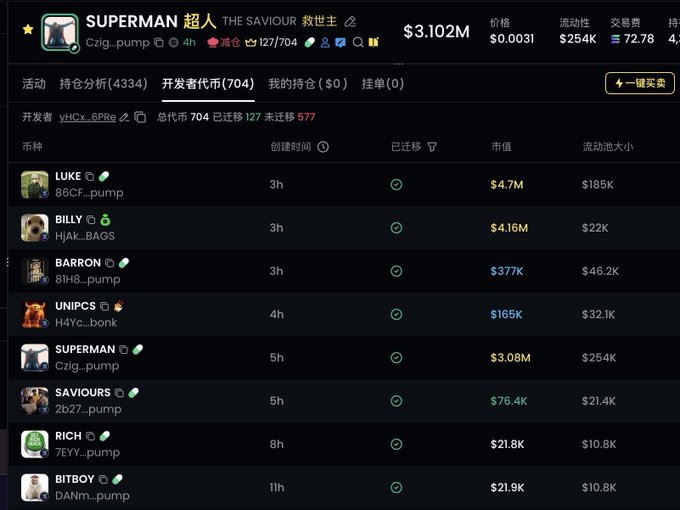This screenshot has width=680, height=510.
Task: Click the pill icon next to BARRON
Action: point(124,263)
